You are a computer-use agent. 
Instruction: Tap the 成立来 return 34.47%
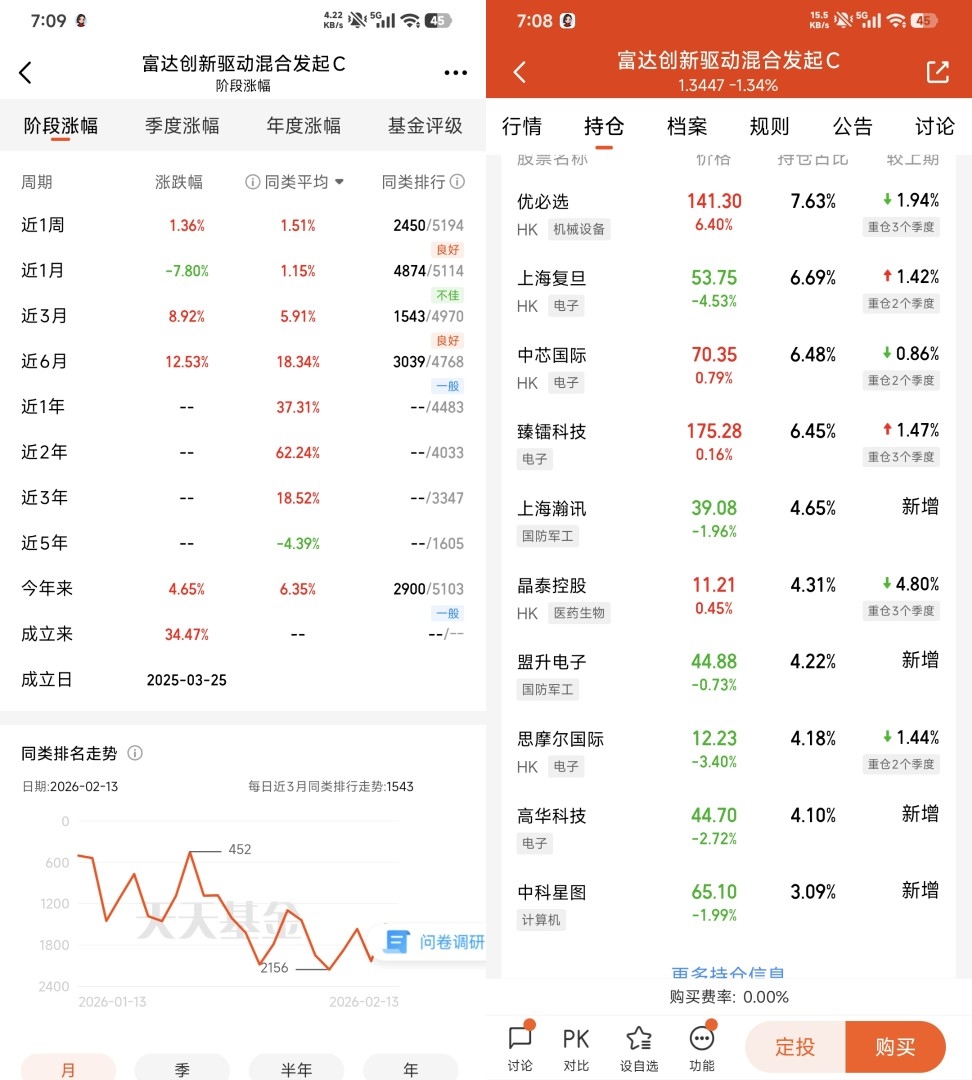coord(187,634)
